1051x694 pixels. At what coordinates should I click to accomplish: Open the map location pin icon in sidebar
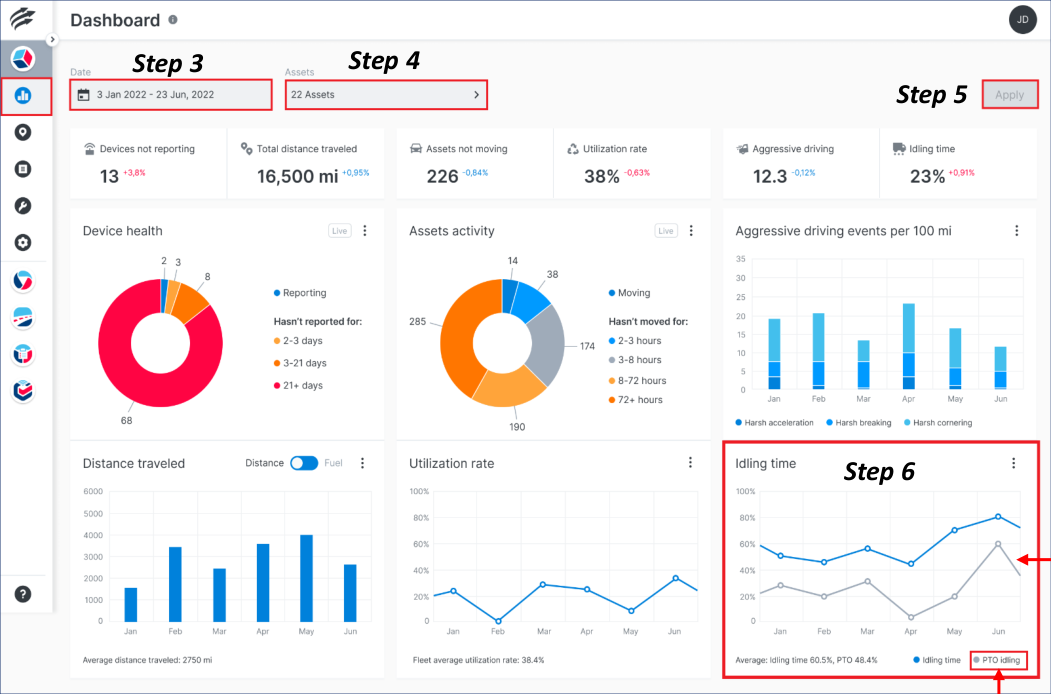23,132
